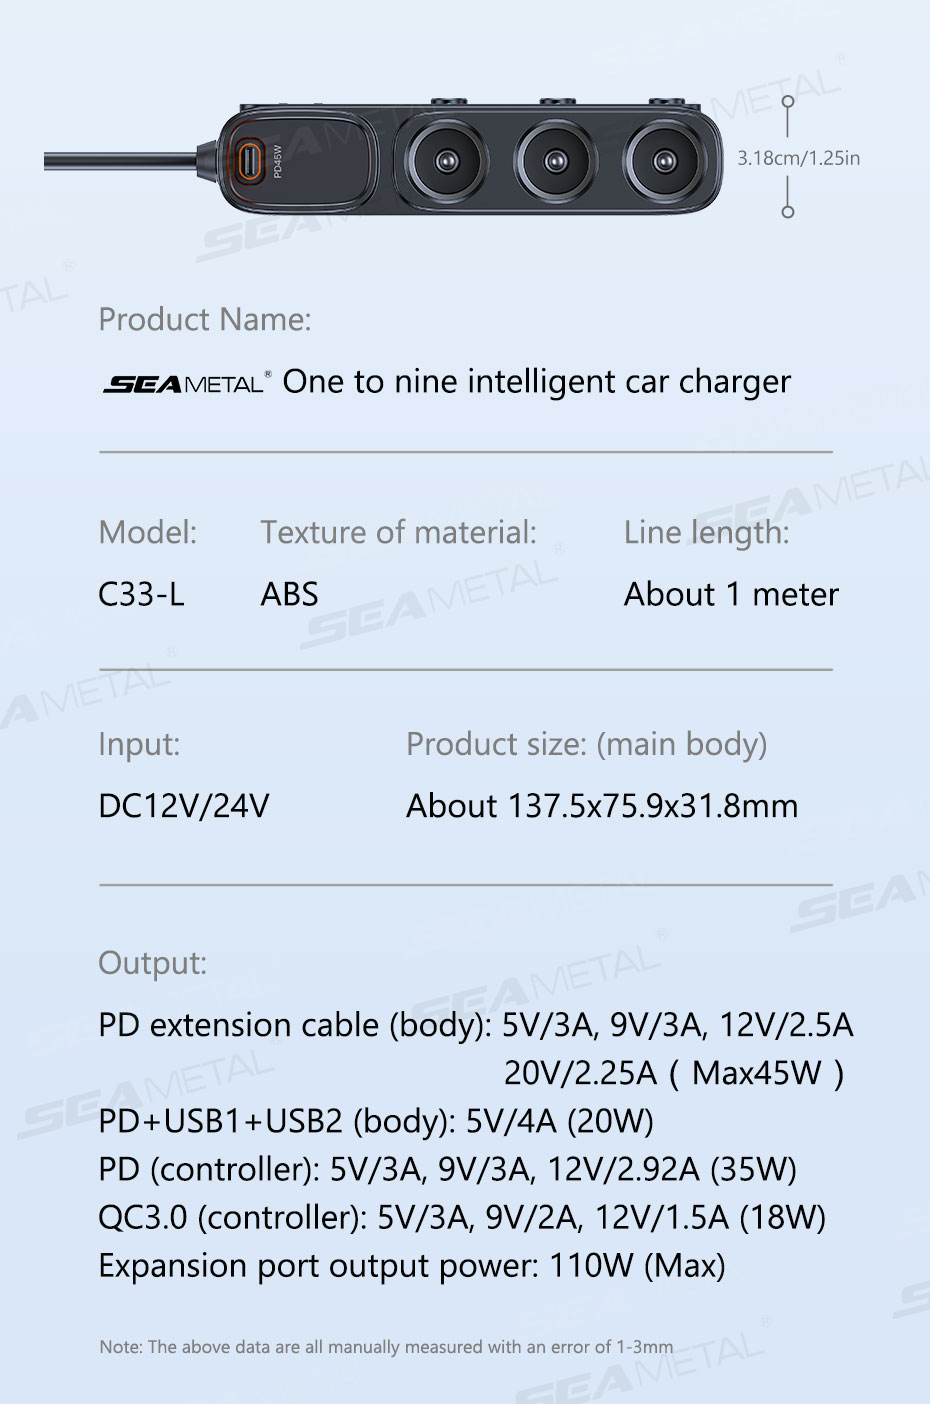Click the About 1 meter line length
This screenshot has height=1404, width=930.
[x=731, y=595]
